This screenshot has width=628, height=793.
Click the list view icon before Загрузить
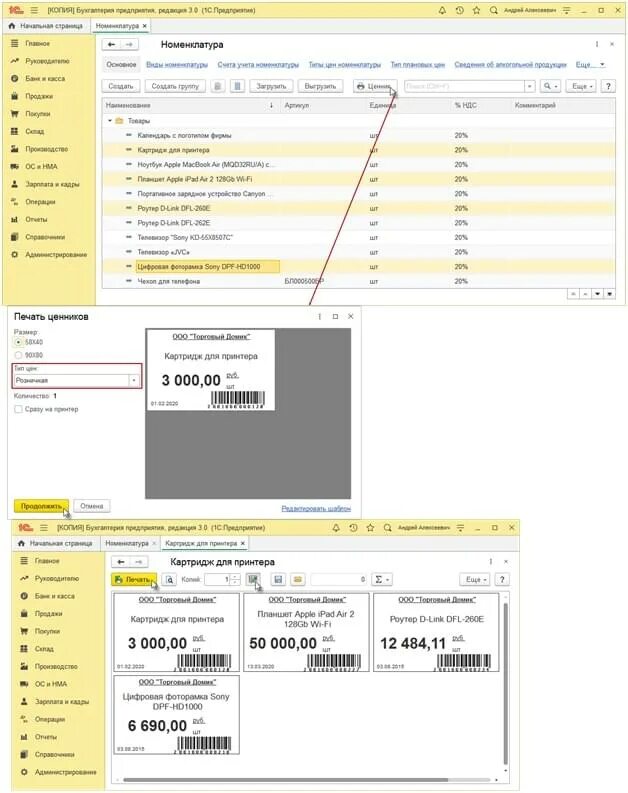point(238,86)
